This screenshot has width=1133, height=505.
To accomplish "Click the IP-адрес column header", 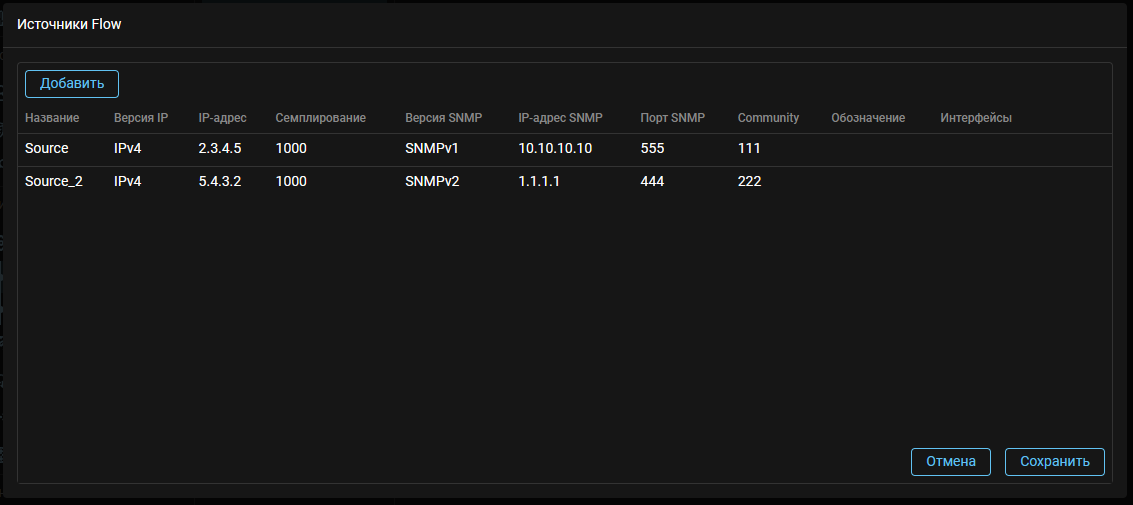I will 222,118.
